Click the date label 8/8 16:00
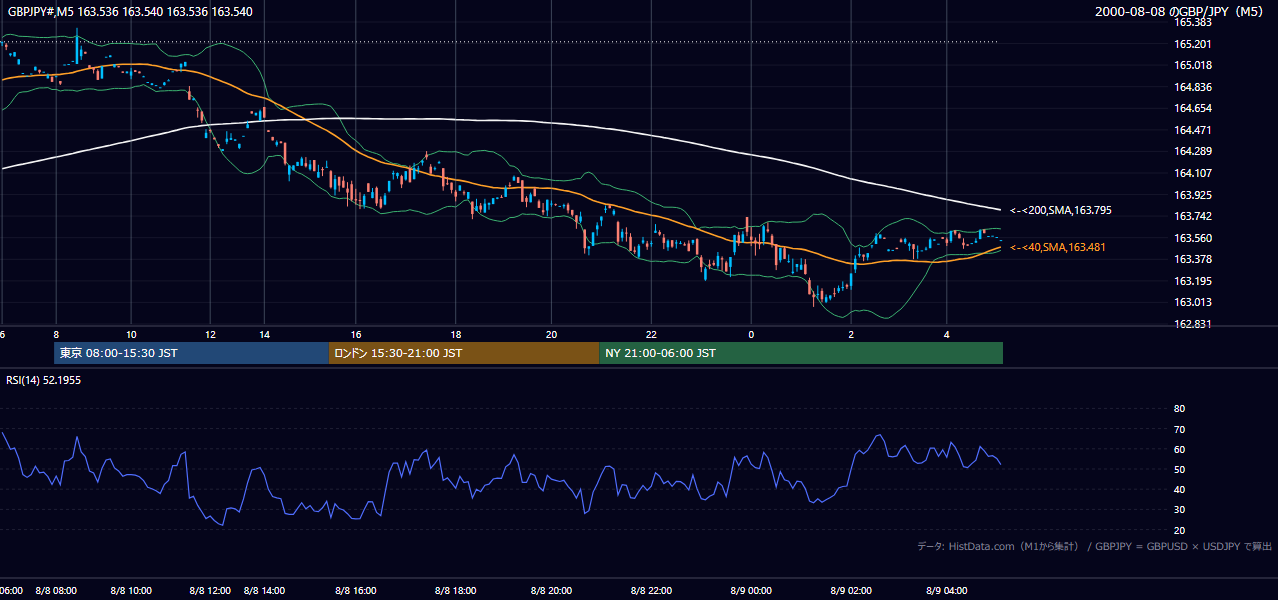1278x600 pixels. click(356, 591)
